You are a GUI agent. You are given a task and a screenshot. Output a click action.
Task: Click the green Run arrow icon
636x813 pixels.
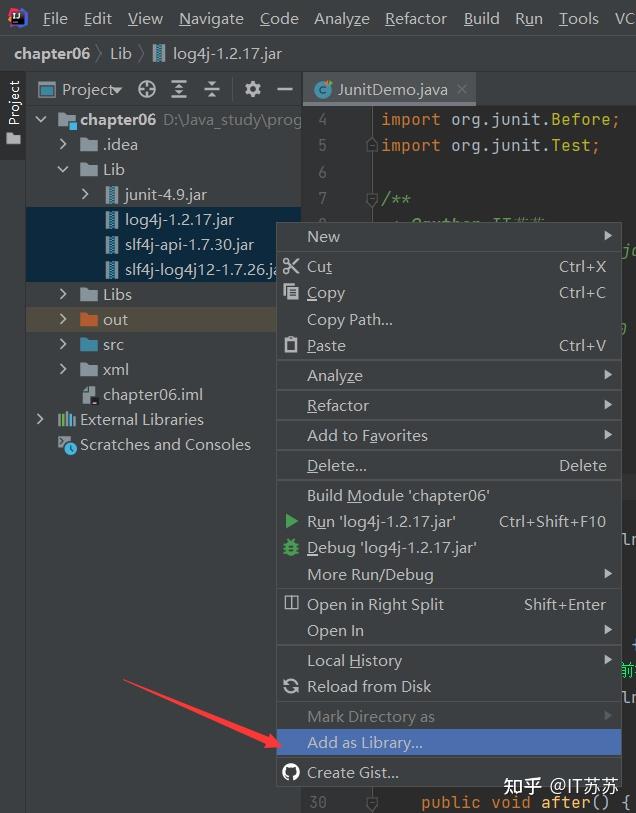291,521
